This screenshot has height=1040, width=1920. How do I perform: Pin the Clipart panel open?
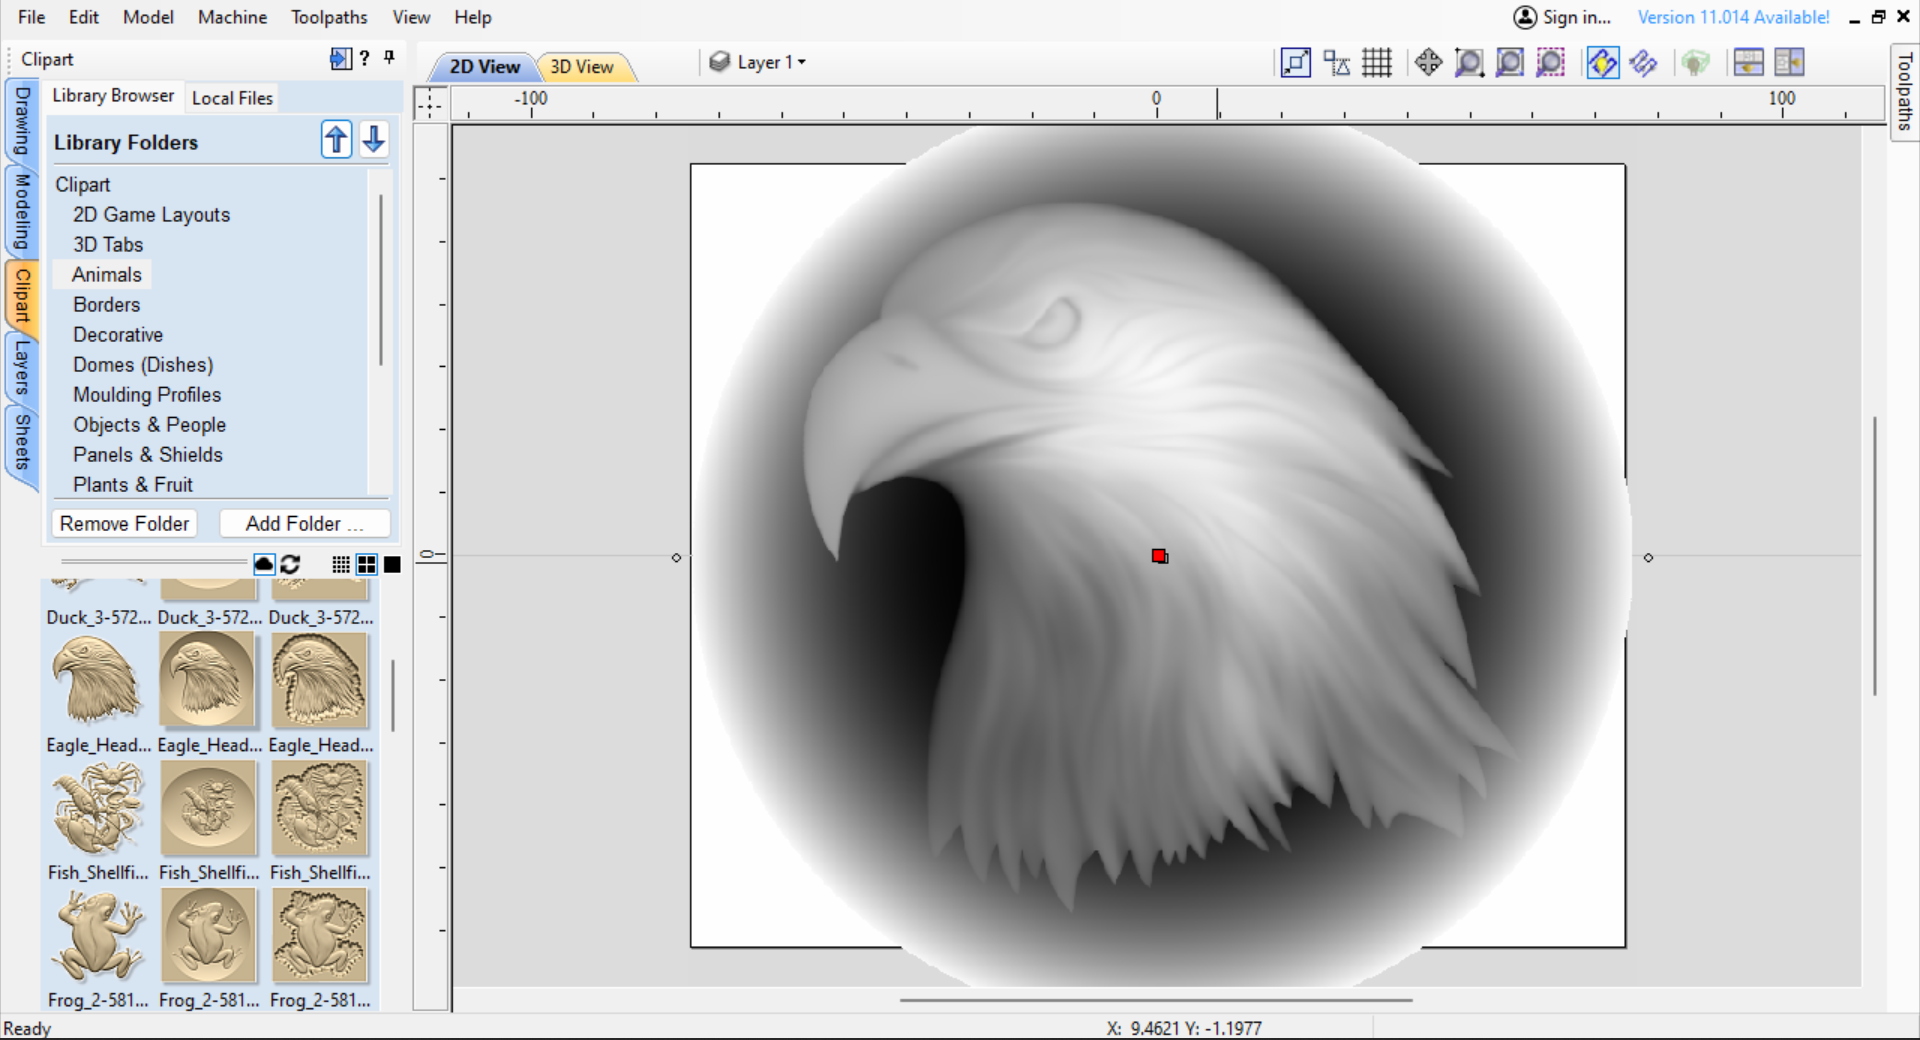point(390,59)
